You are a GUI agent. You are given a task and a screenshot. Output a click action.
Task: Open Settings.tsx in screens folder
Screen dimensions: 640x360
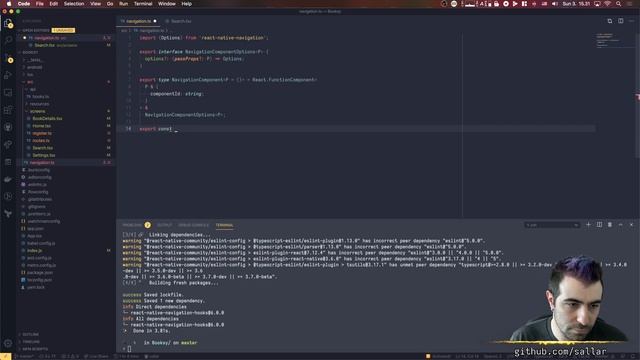44,155
